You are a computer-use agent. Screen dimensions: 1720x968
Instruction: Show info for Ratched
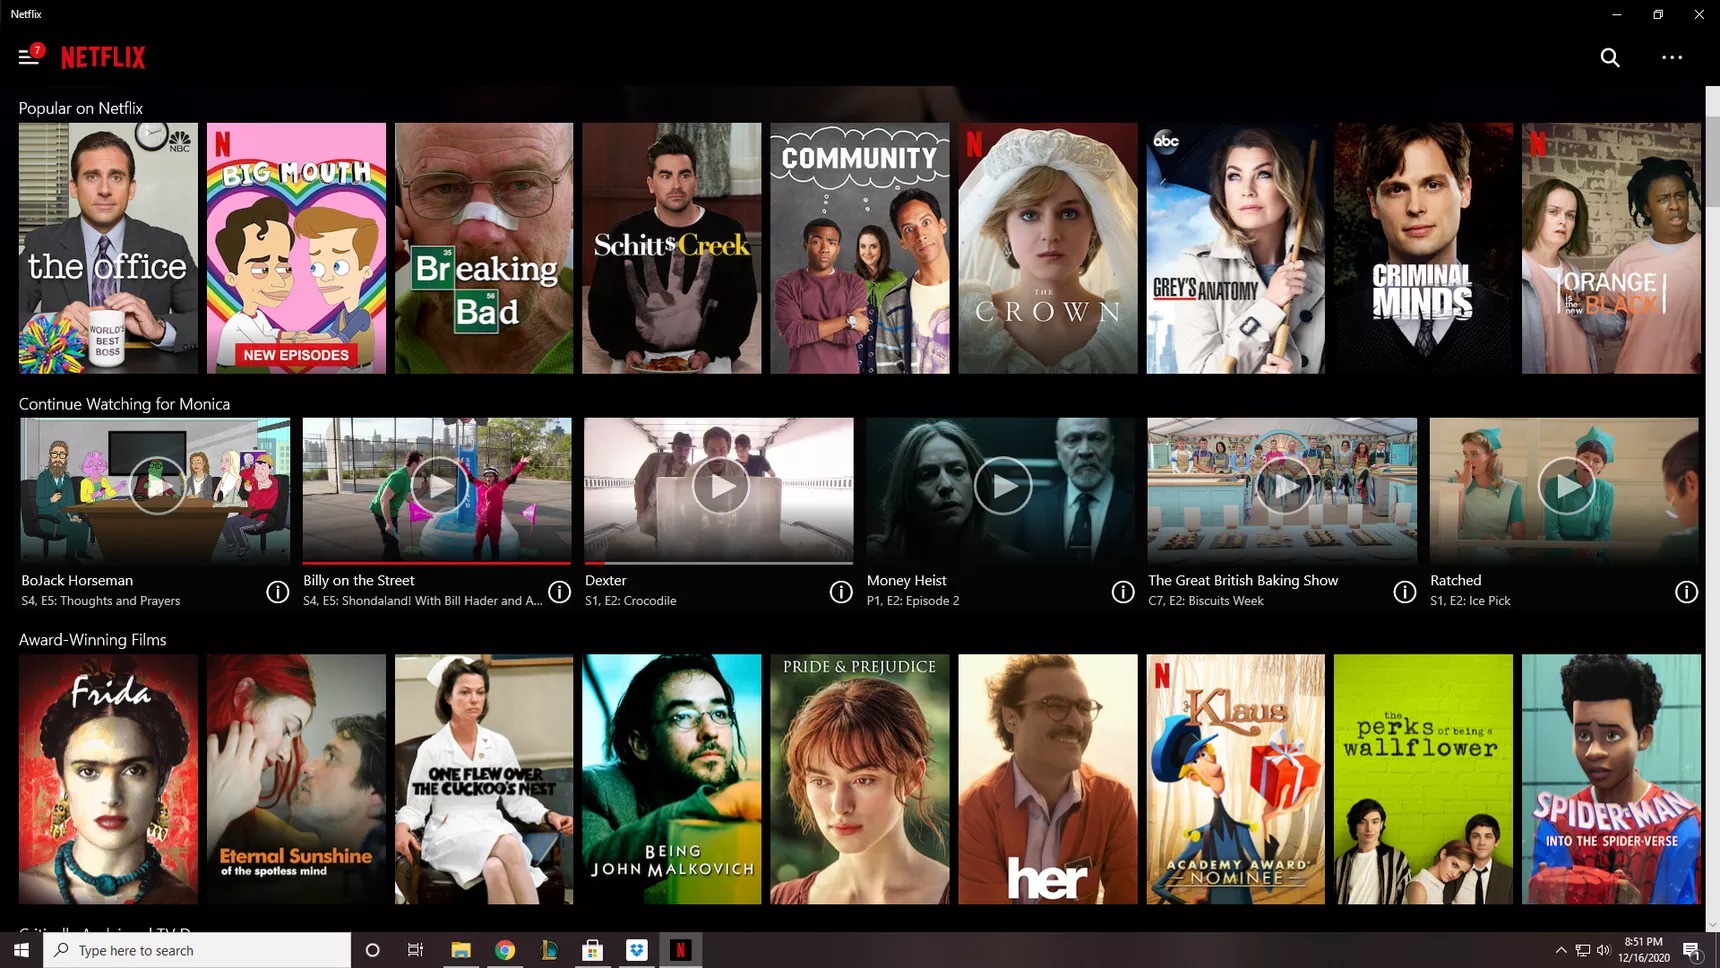point(1686,592)
